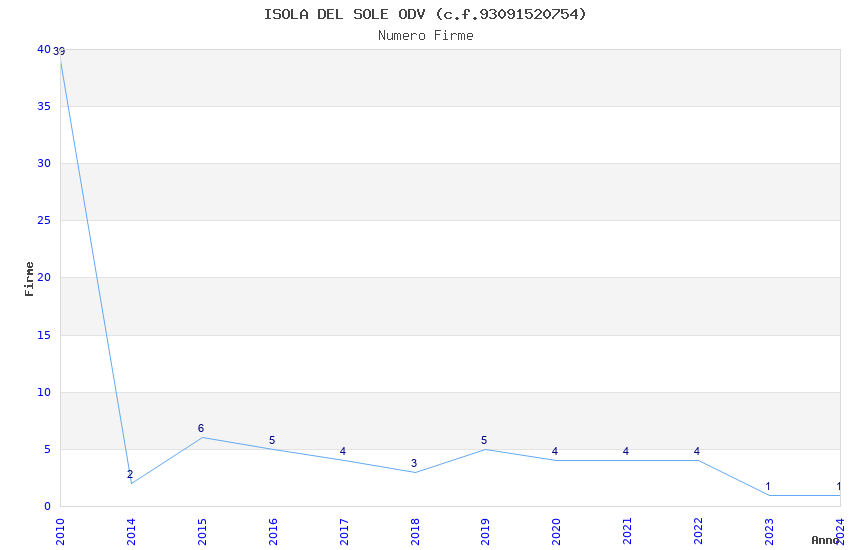Select the 2016 year label
Viewport: 850px width, 550px height.
[x=273, y=532]
